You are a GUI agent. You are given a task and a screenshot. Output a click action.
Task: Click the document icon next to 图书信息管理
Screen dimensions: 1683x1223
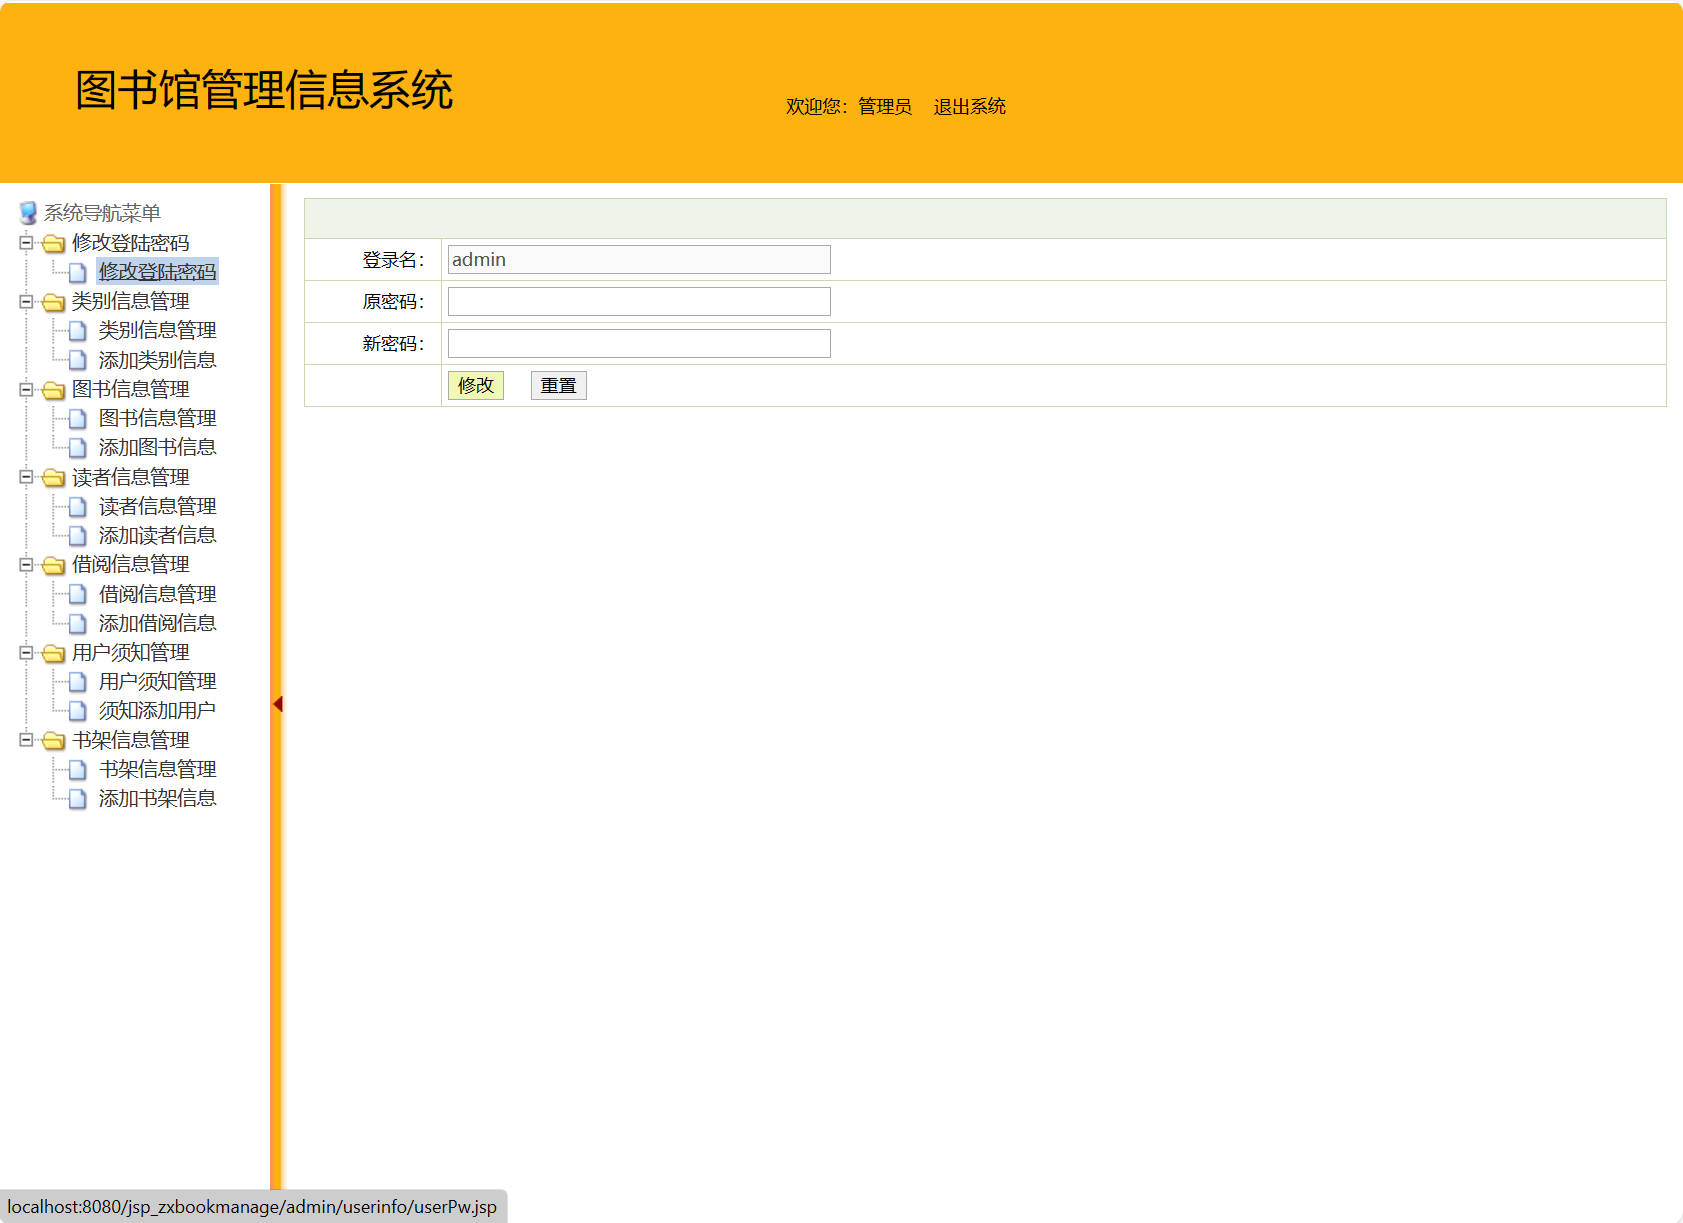coord(78,418)
